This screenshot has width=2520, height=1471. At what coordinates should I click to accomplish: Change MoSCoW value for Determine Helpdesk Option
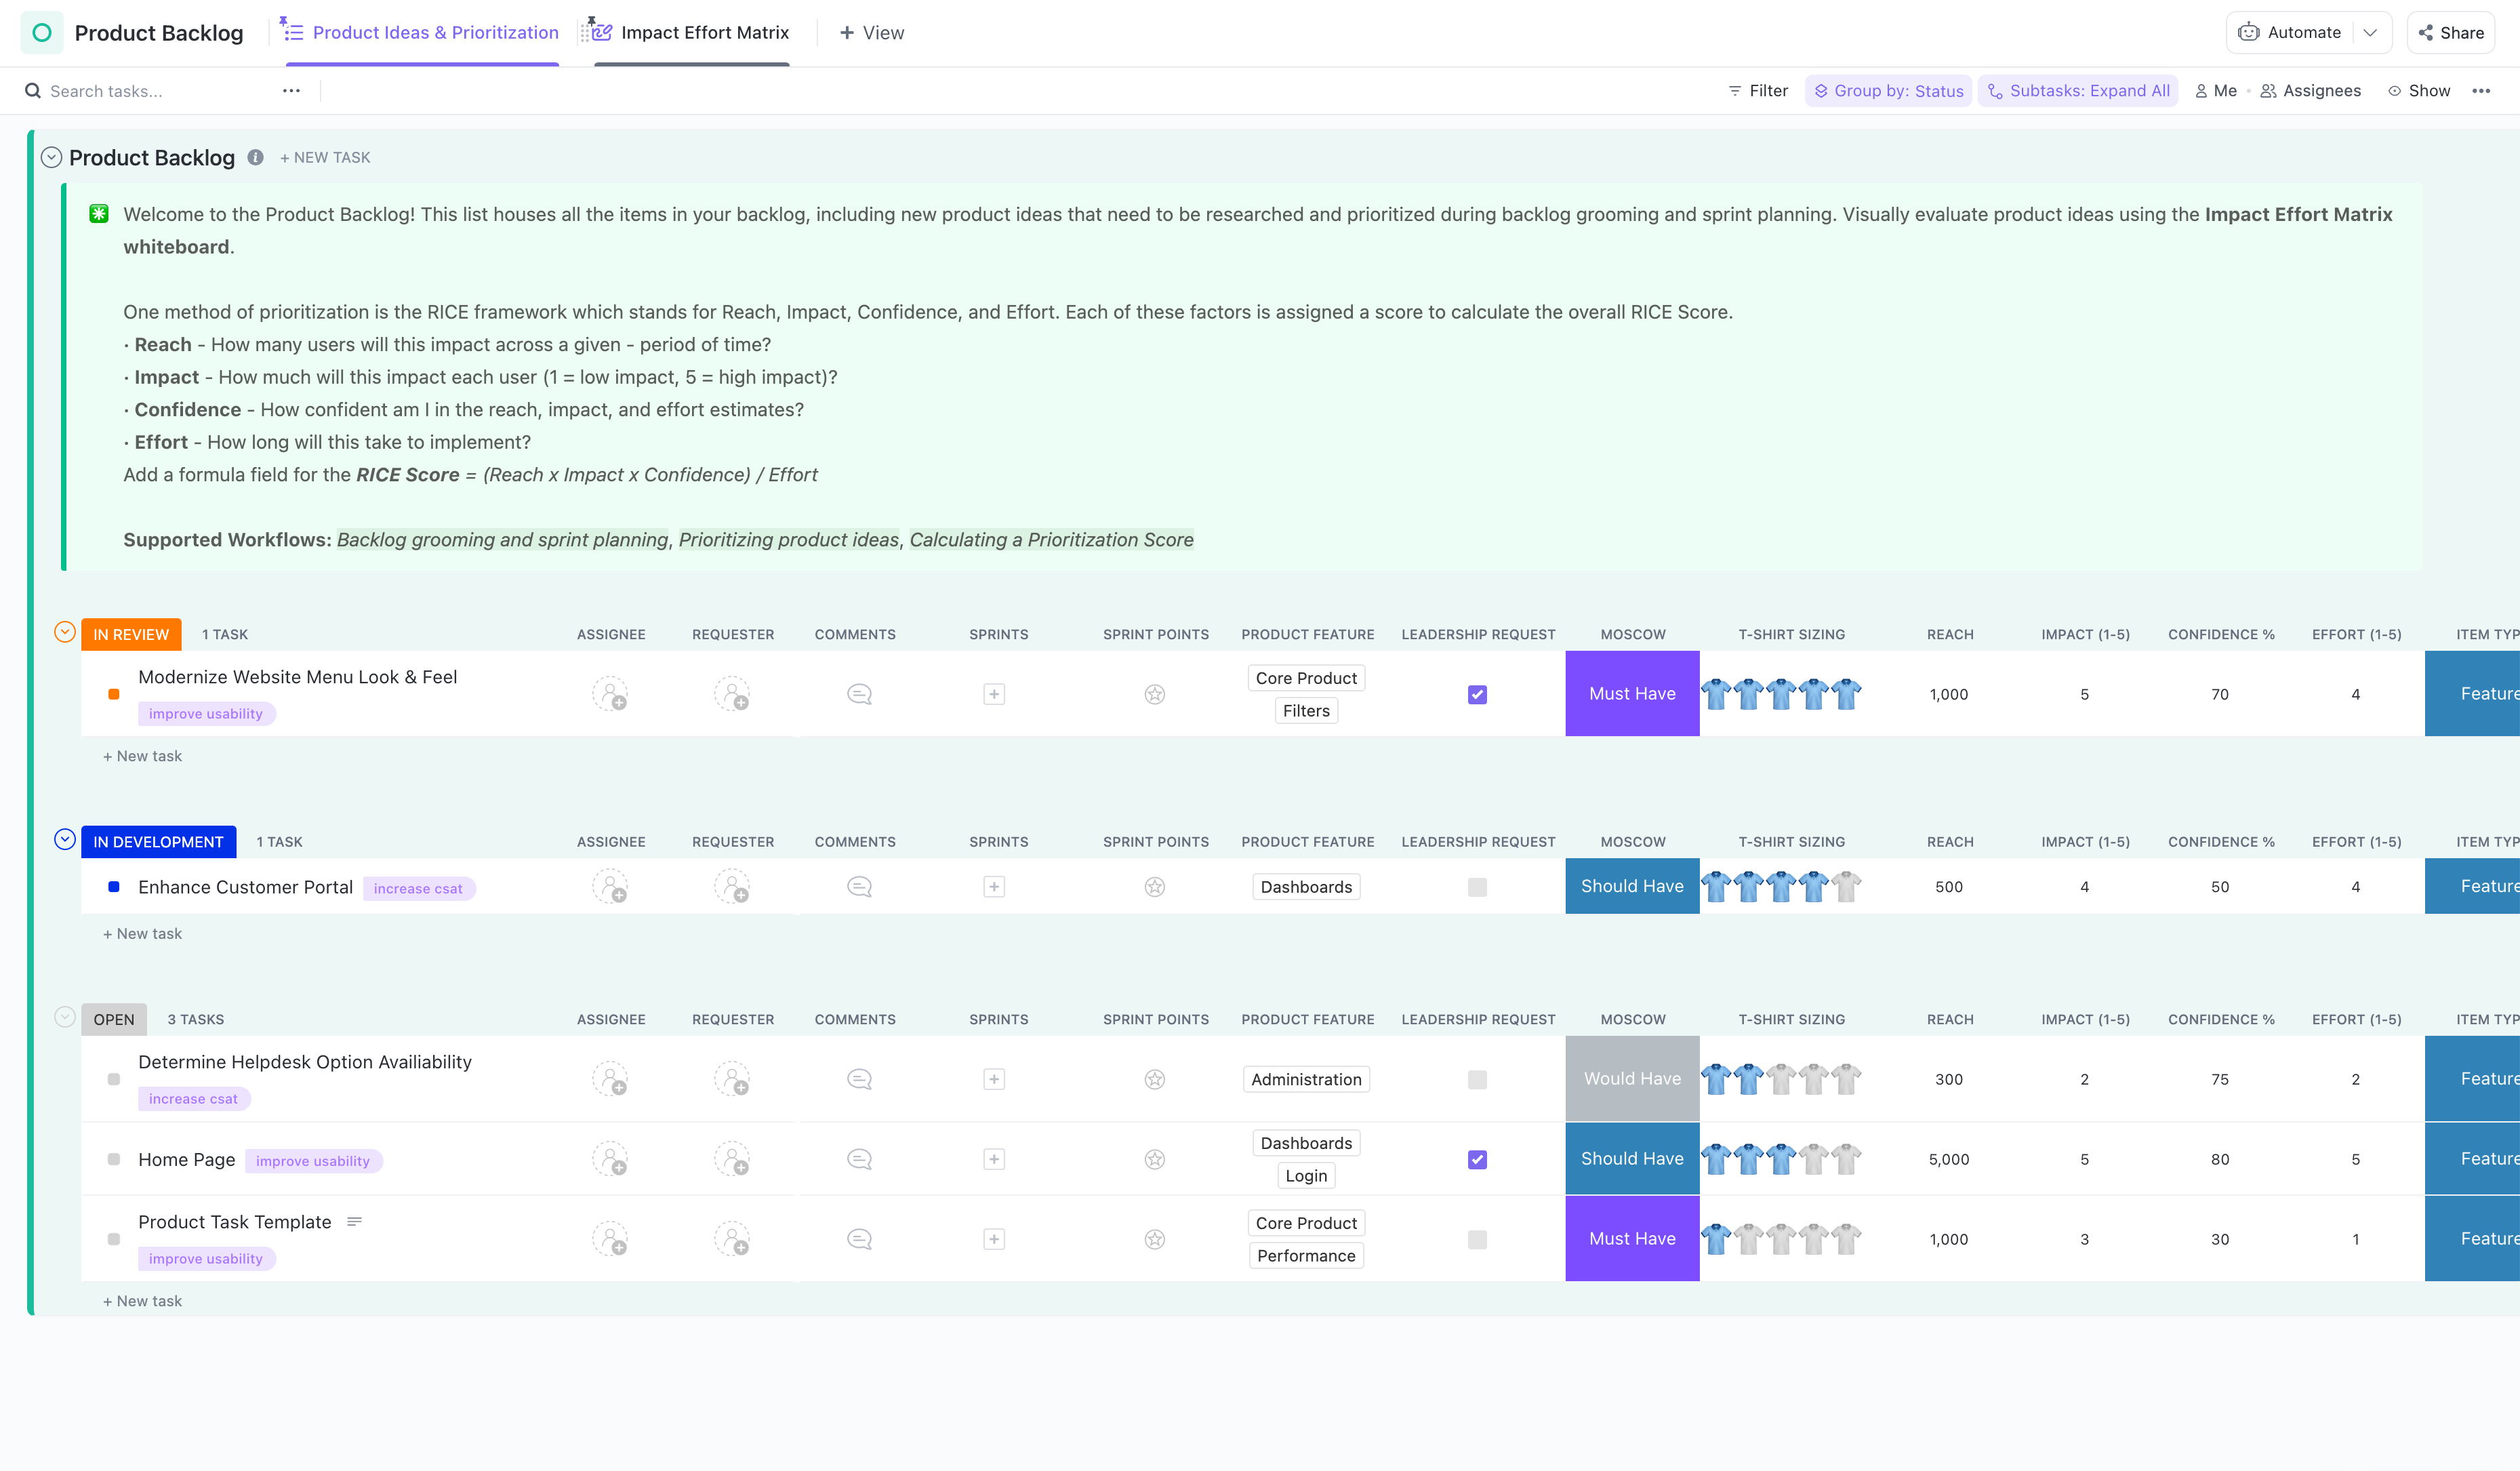coord(1632,1079)
